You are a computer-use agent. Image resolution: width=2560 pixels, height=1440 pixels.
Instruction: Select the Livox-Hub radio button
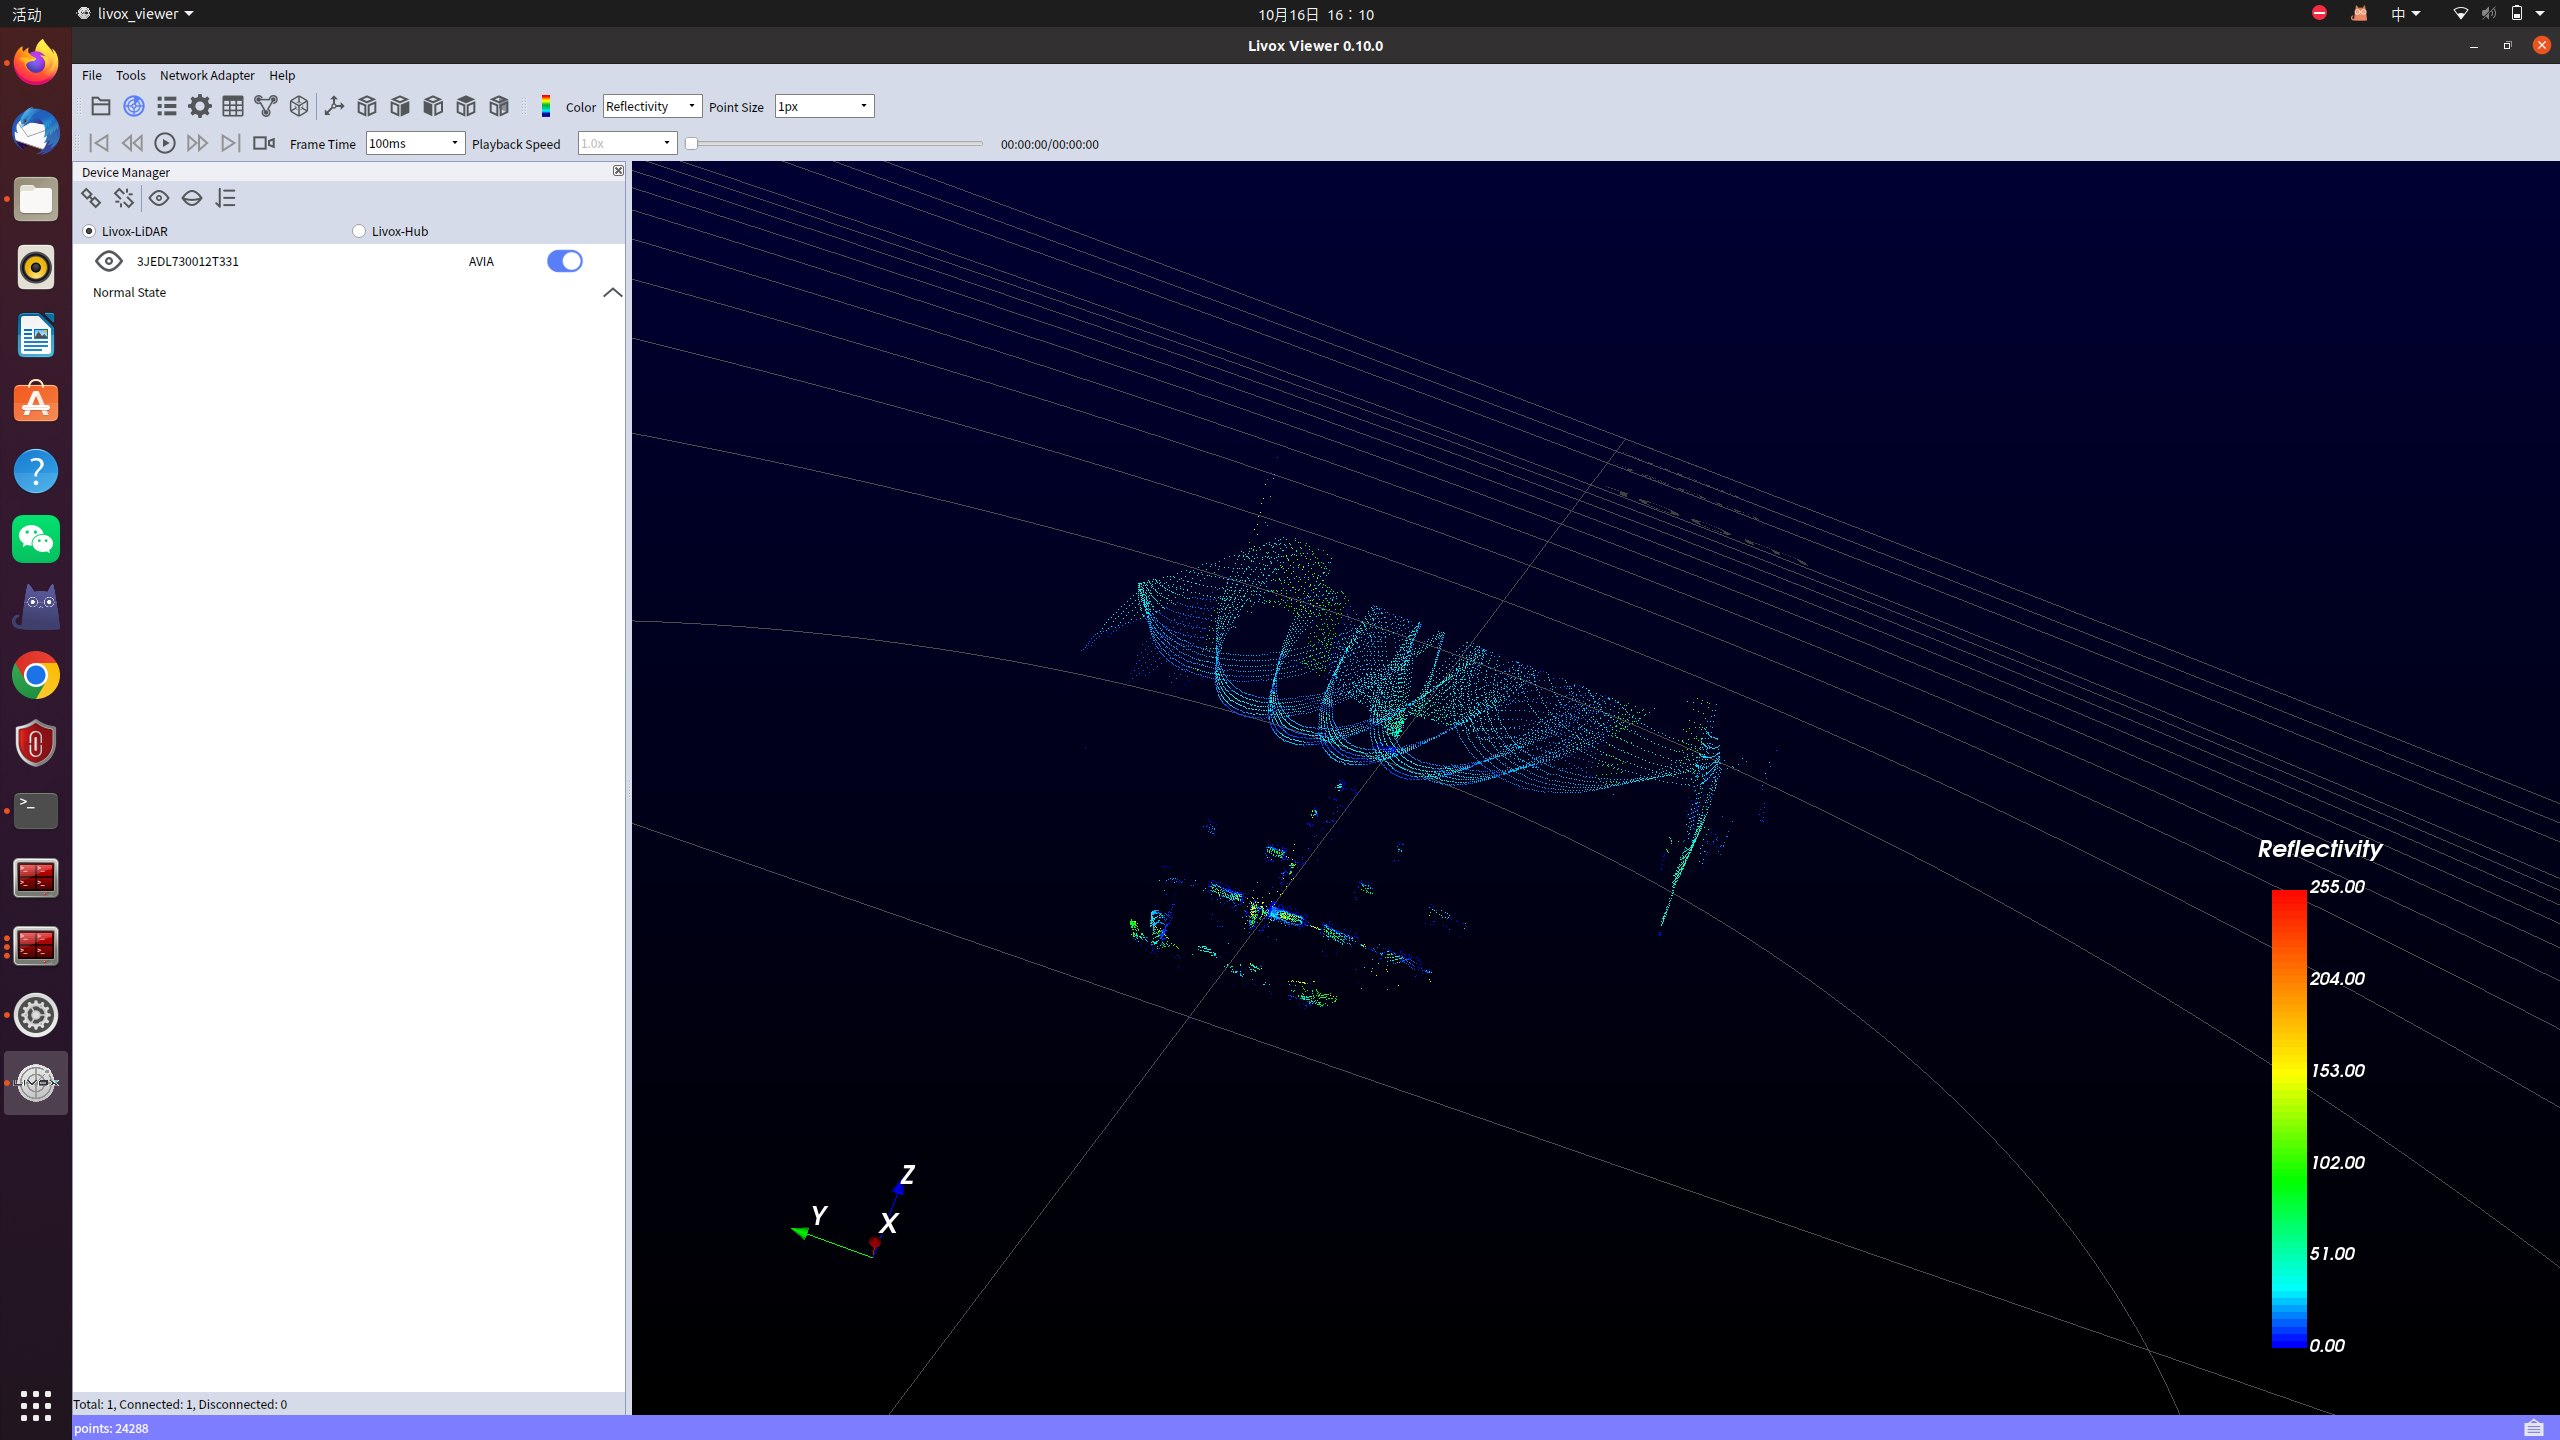[359, 231]
